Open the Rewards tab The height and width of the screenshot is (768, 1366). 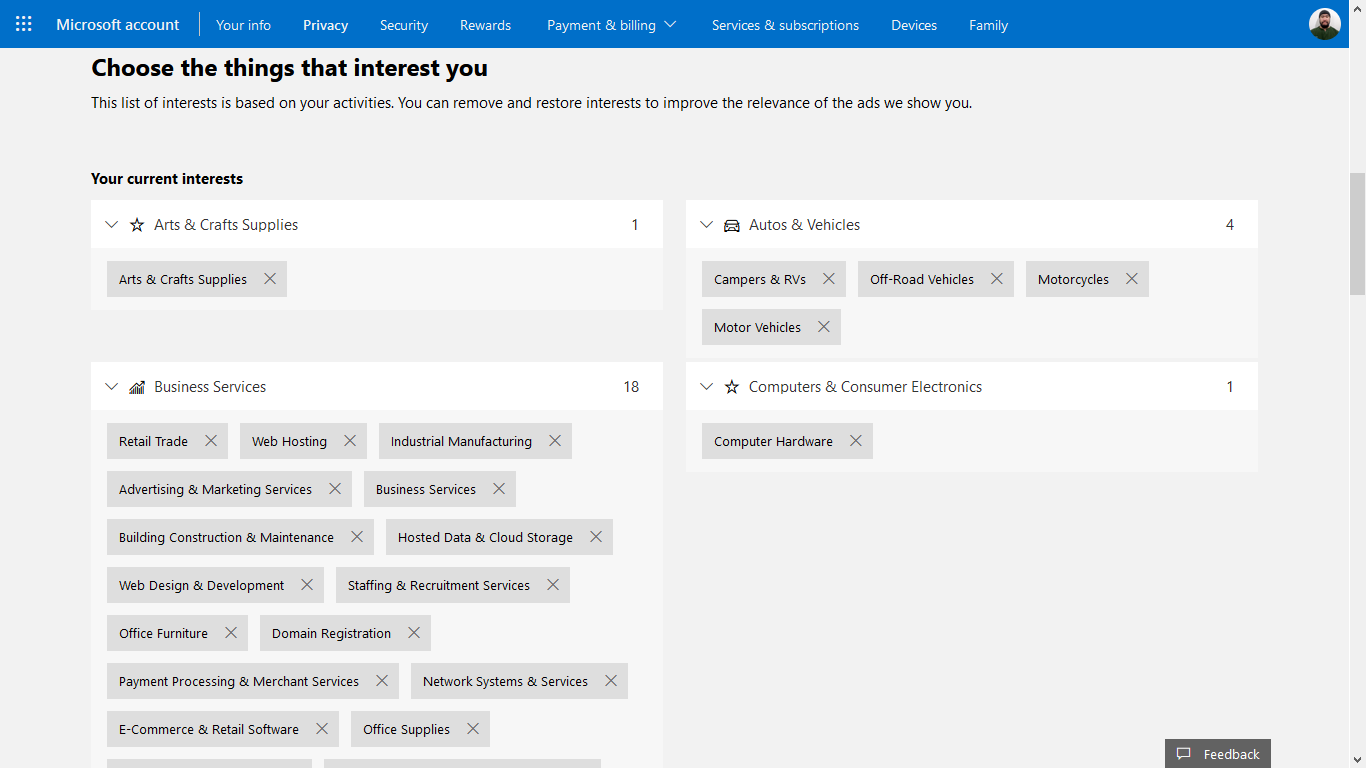click(485, 25)
